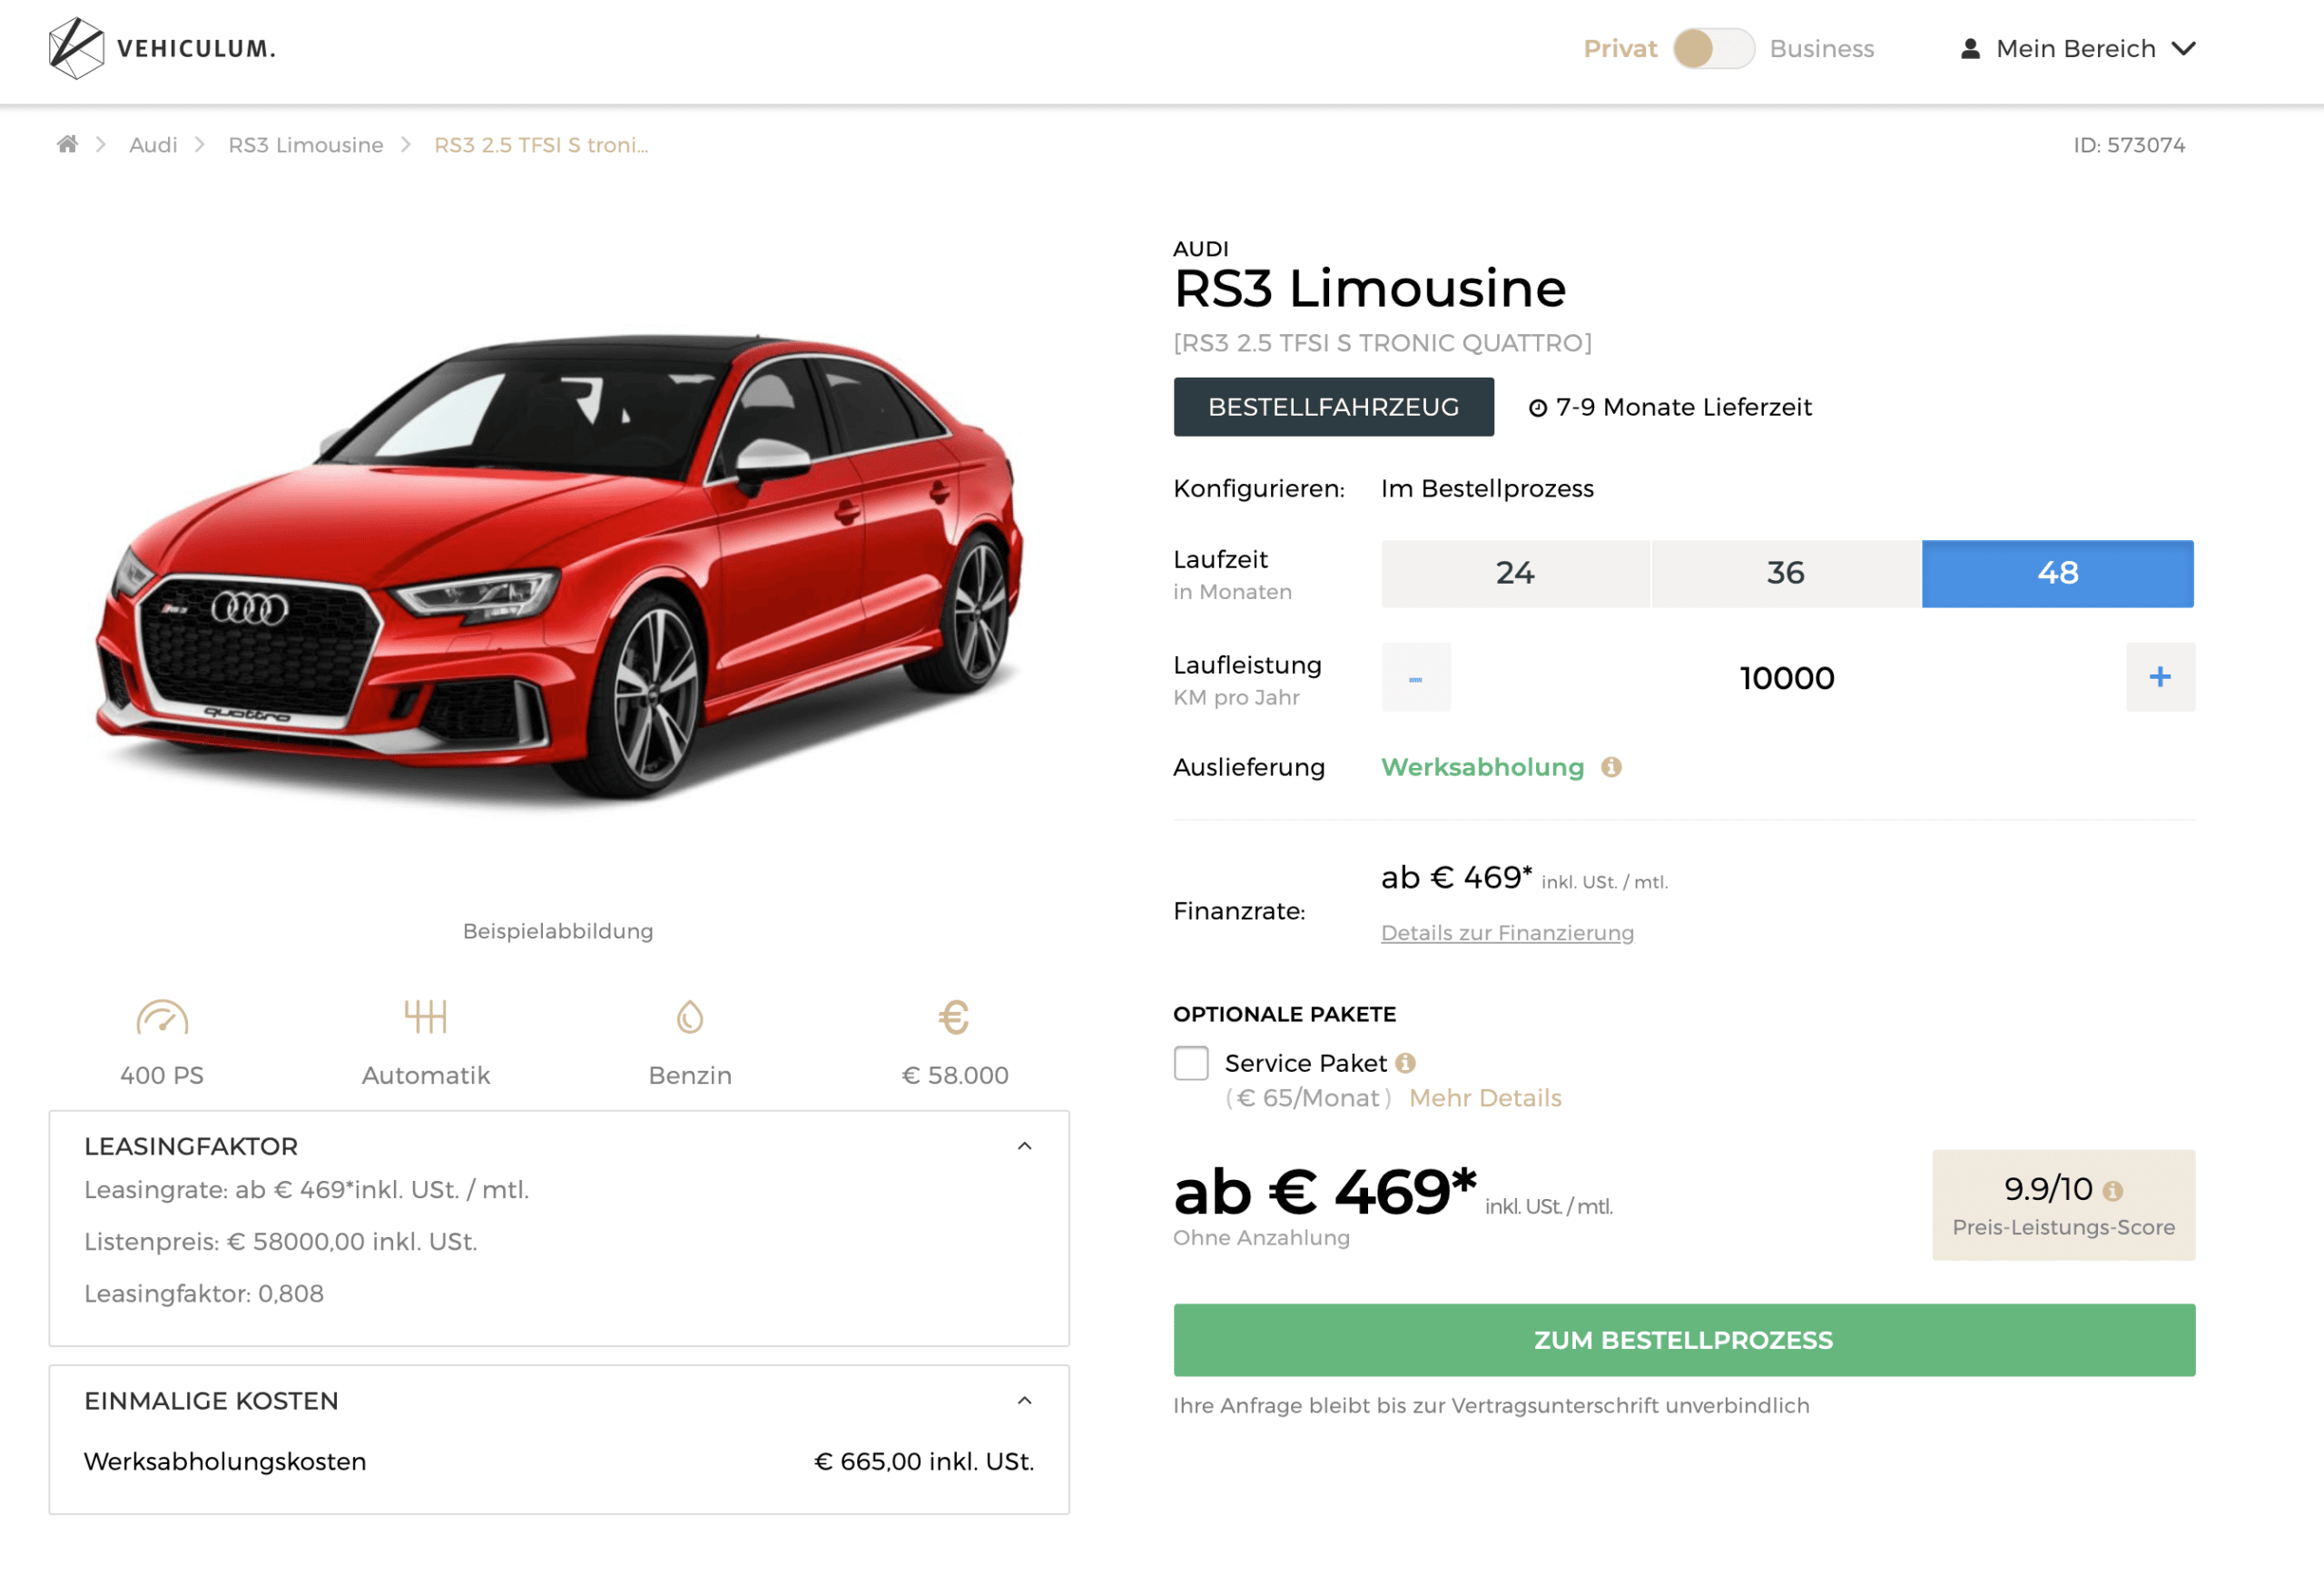This screenshot has height=1593, width=2324.
Task: Click the 10000 km mileage value
Action: (x=1787, y=678)
